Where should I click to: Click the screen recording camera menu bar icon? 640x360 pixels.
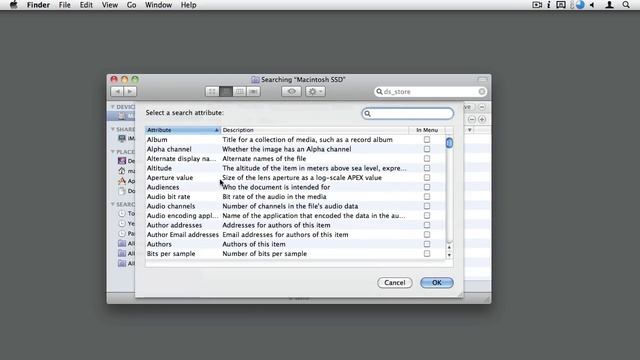pos(537,5)
